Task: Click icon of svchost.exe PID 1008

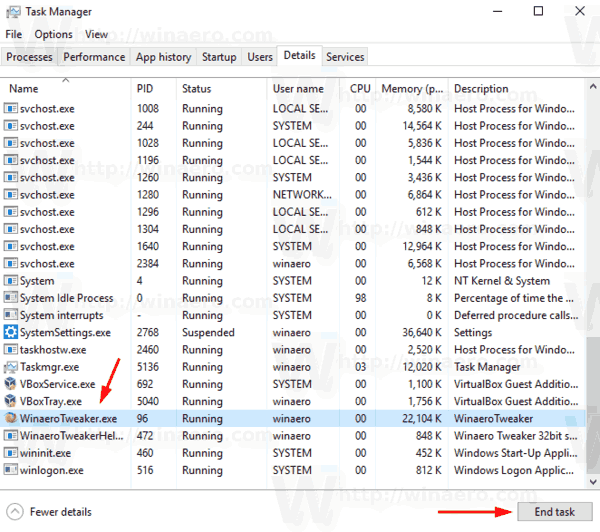Action: (10, 108)
